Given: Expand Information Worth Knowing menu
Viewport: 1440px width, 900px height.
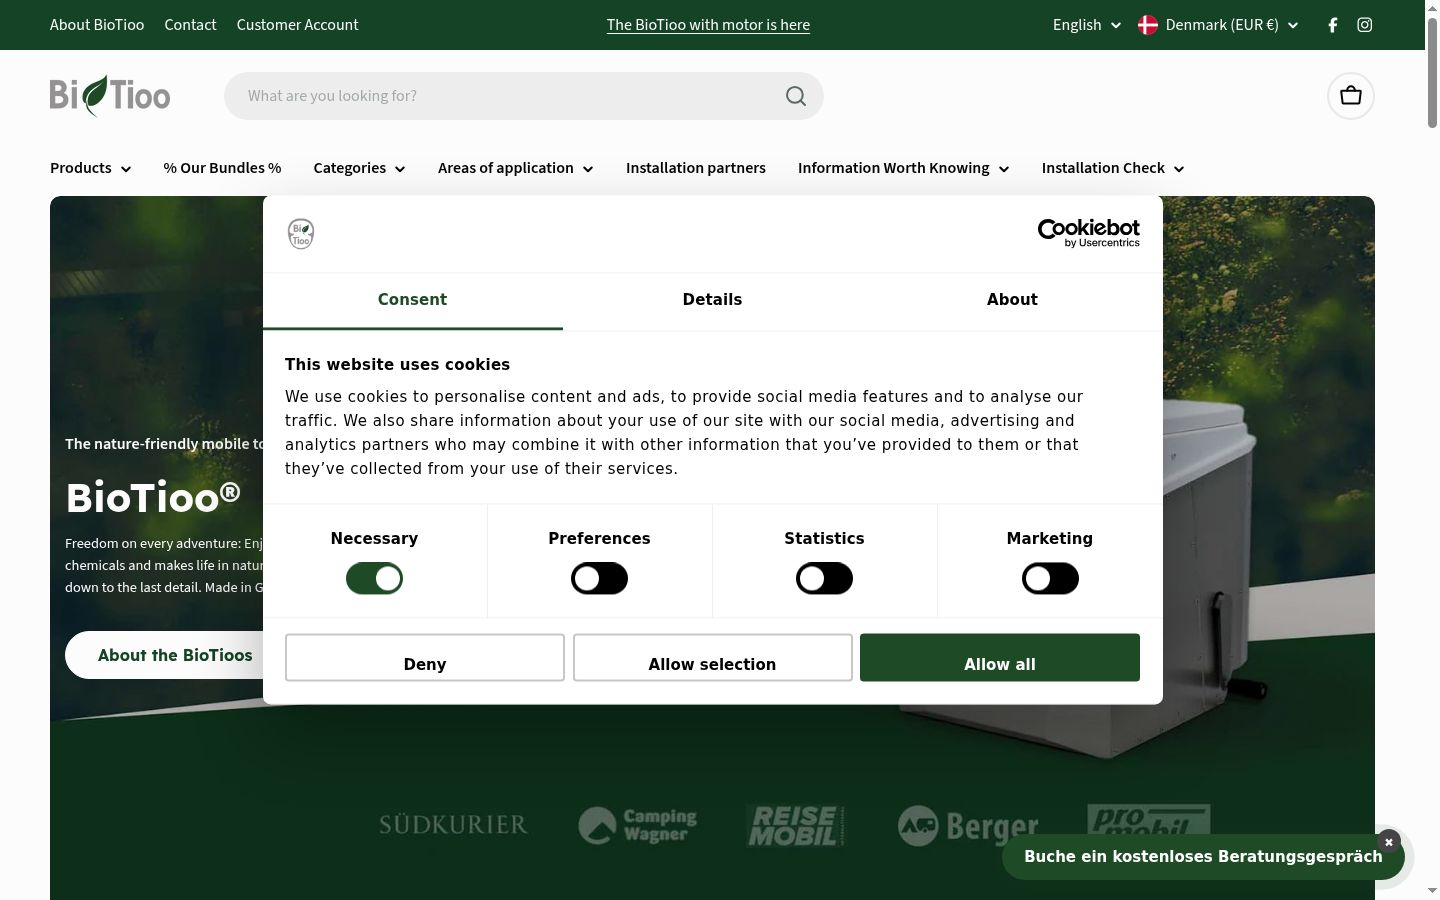Looking at the screenshot, I should click(903, 168).
